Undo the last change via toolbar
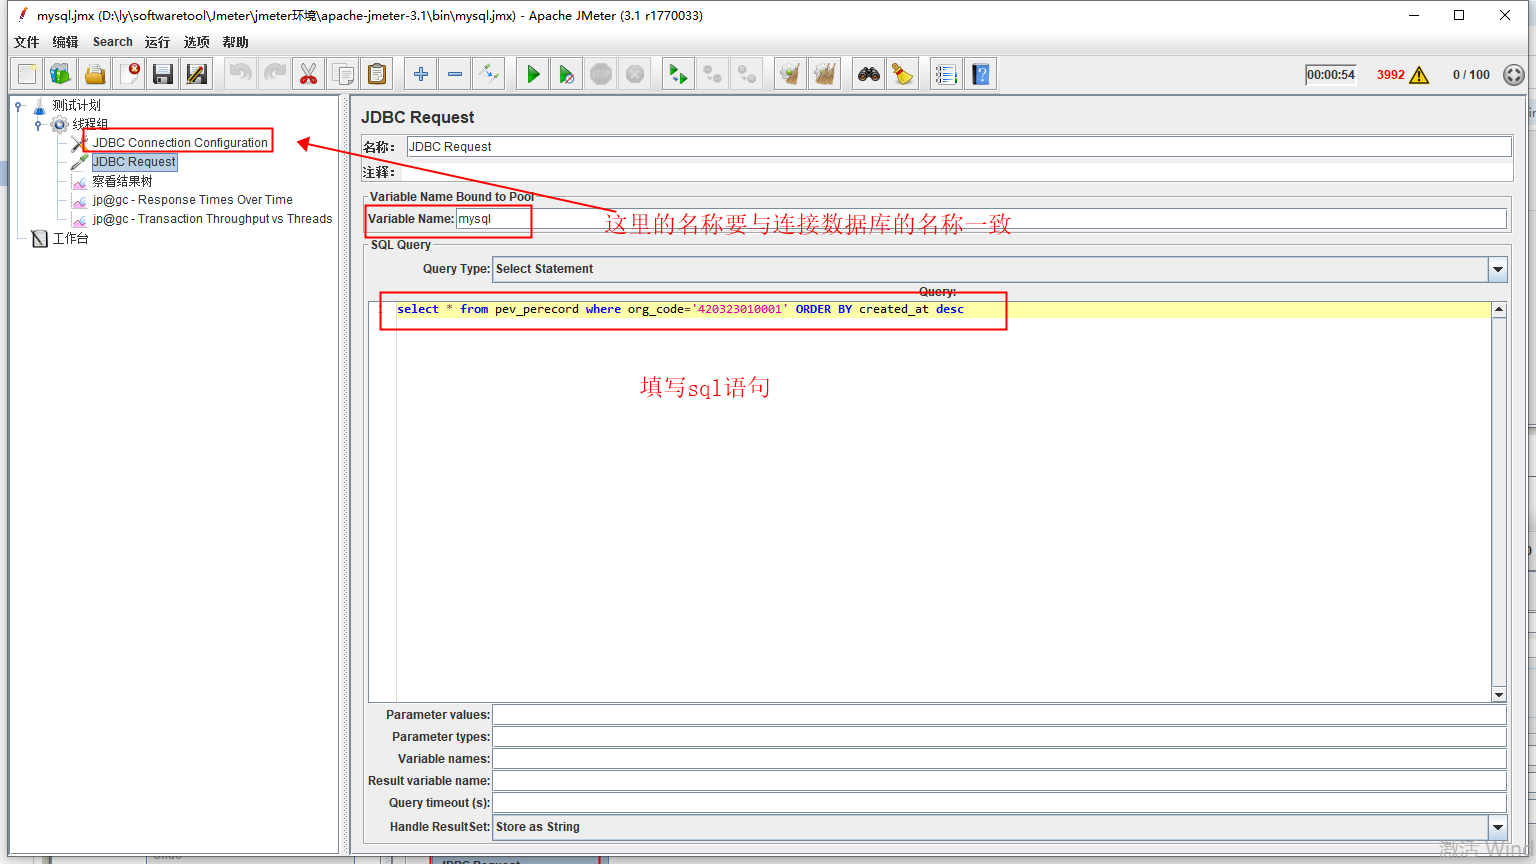The width and height of the screenshot is (1536, 864). (241, 74)
